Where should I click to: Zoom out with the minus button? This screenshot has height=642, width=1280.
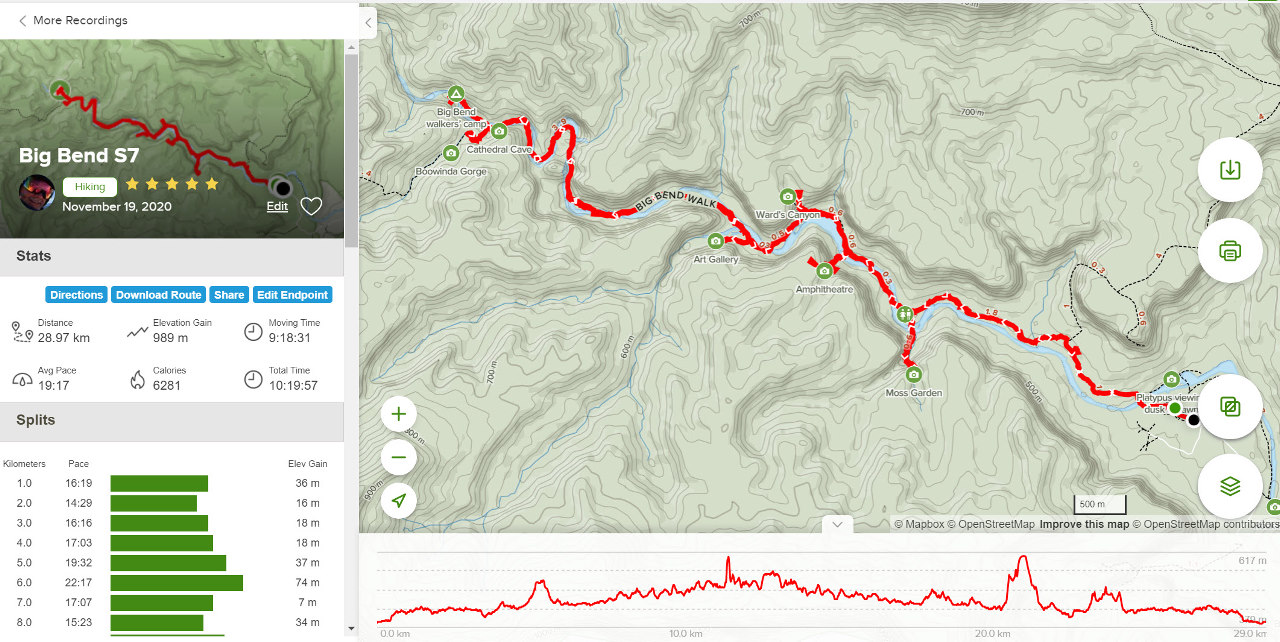tap(399, 458)
